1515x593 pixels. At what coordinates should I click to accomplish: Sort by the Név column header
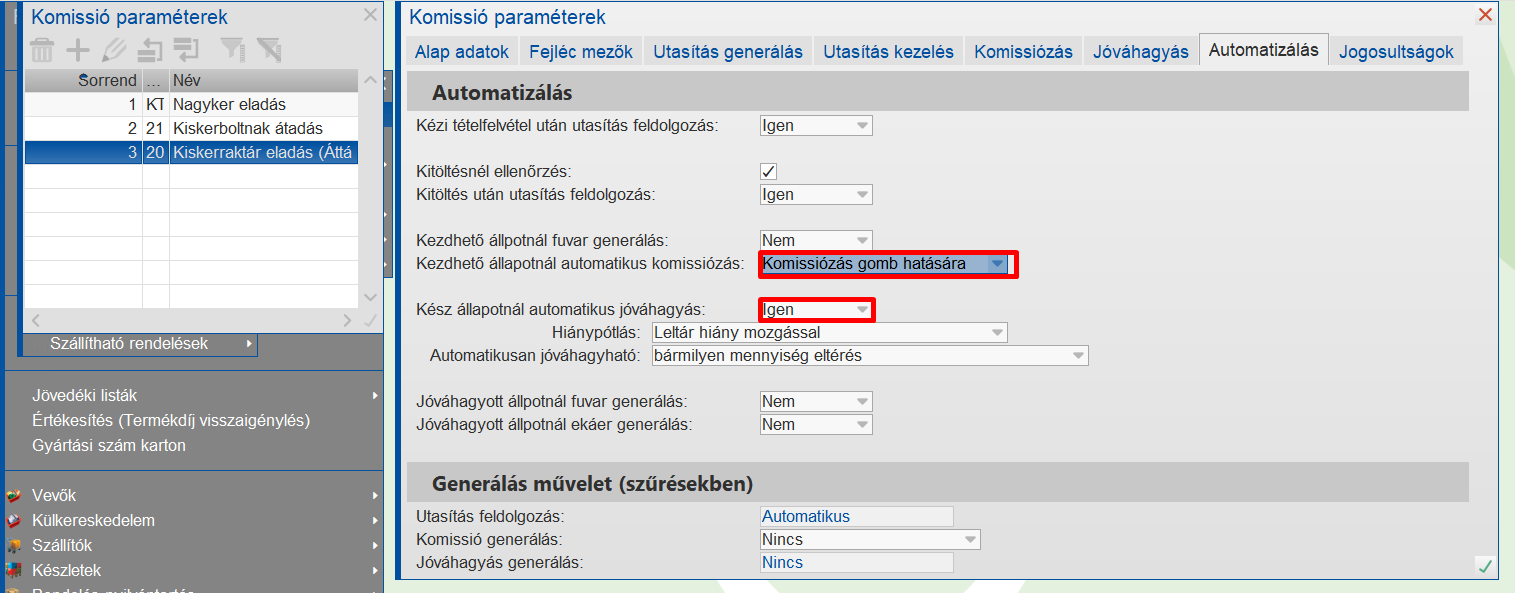coord(263,80)
